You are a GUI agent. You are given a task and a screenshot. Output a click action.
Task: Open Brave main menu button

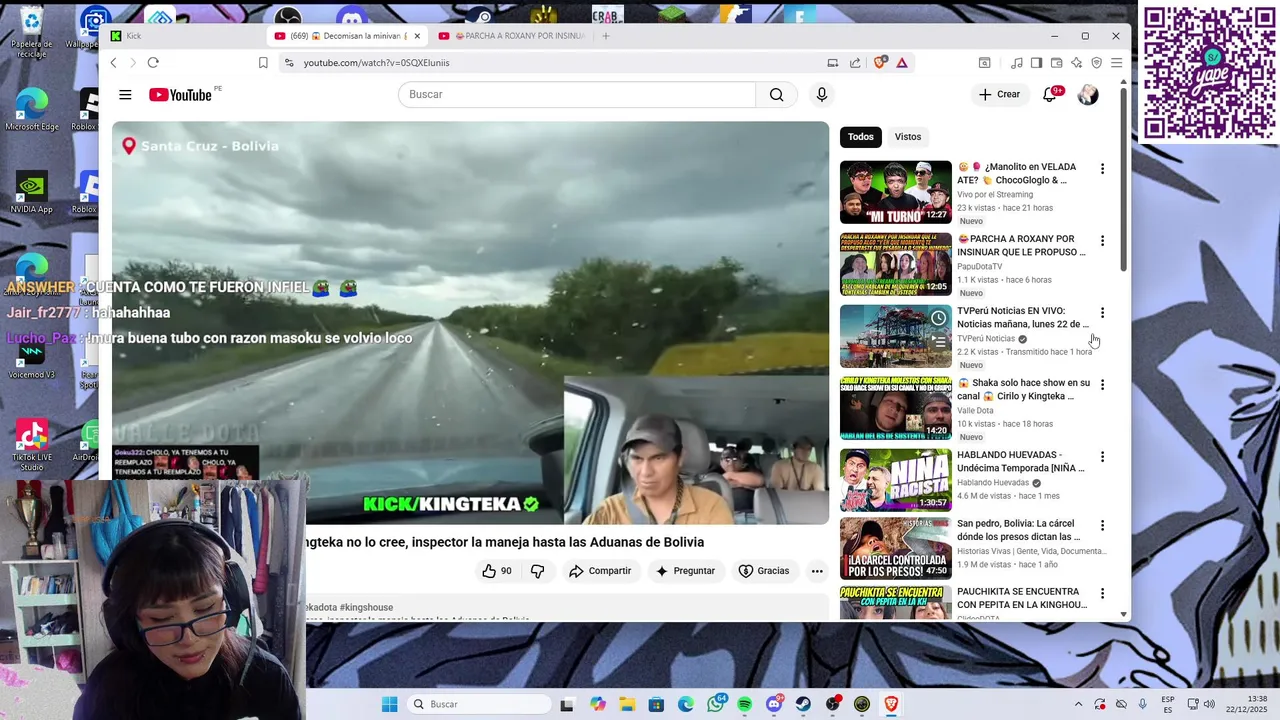pyautogui.click(x=1116, y=63)
